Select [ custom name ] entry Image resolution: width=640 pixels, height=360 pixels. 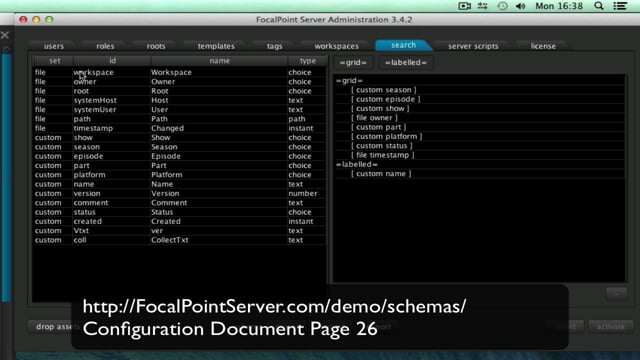tap(381, 174)
